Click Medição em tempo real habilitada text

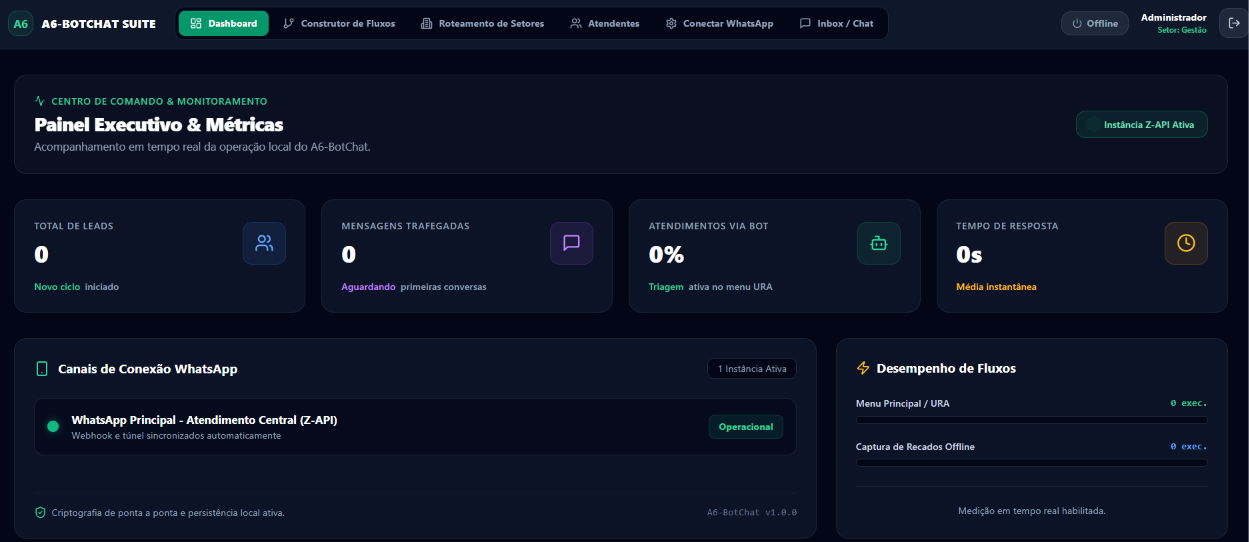point(1031,511)
